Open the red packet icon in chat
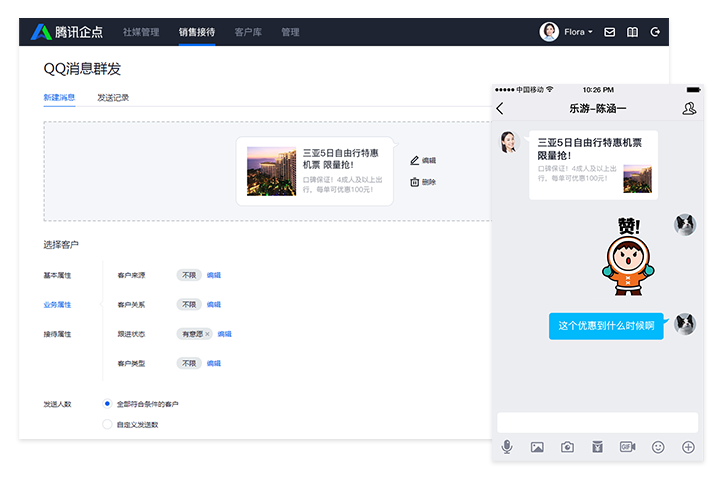 coord(597,447)
